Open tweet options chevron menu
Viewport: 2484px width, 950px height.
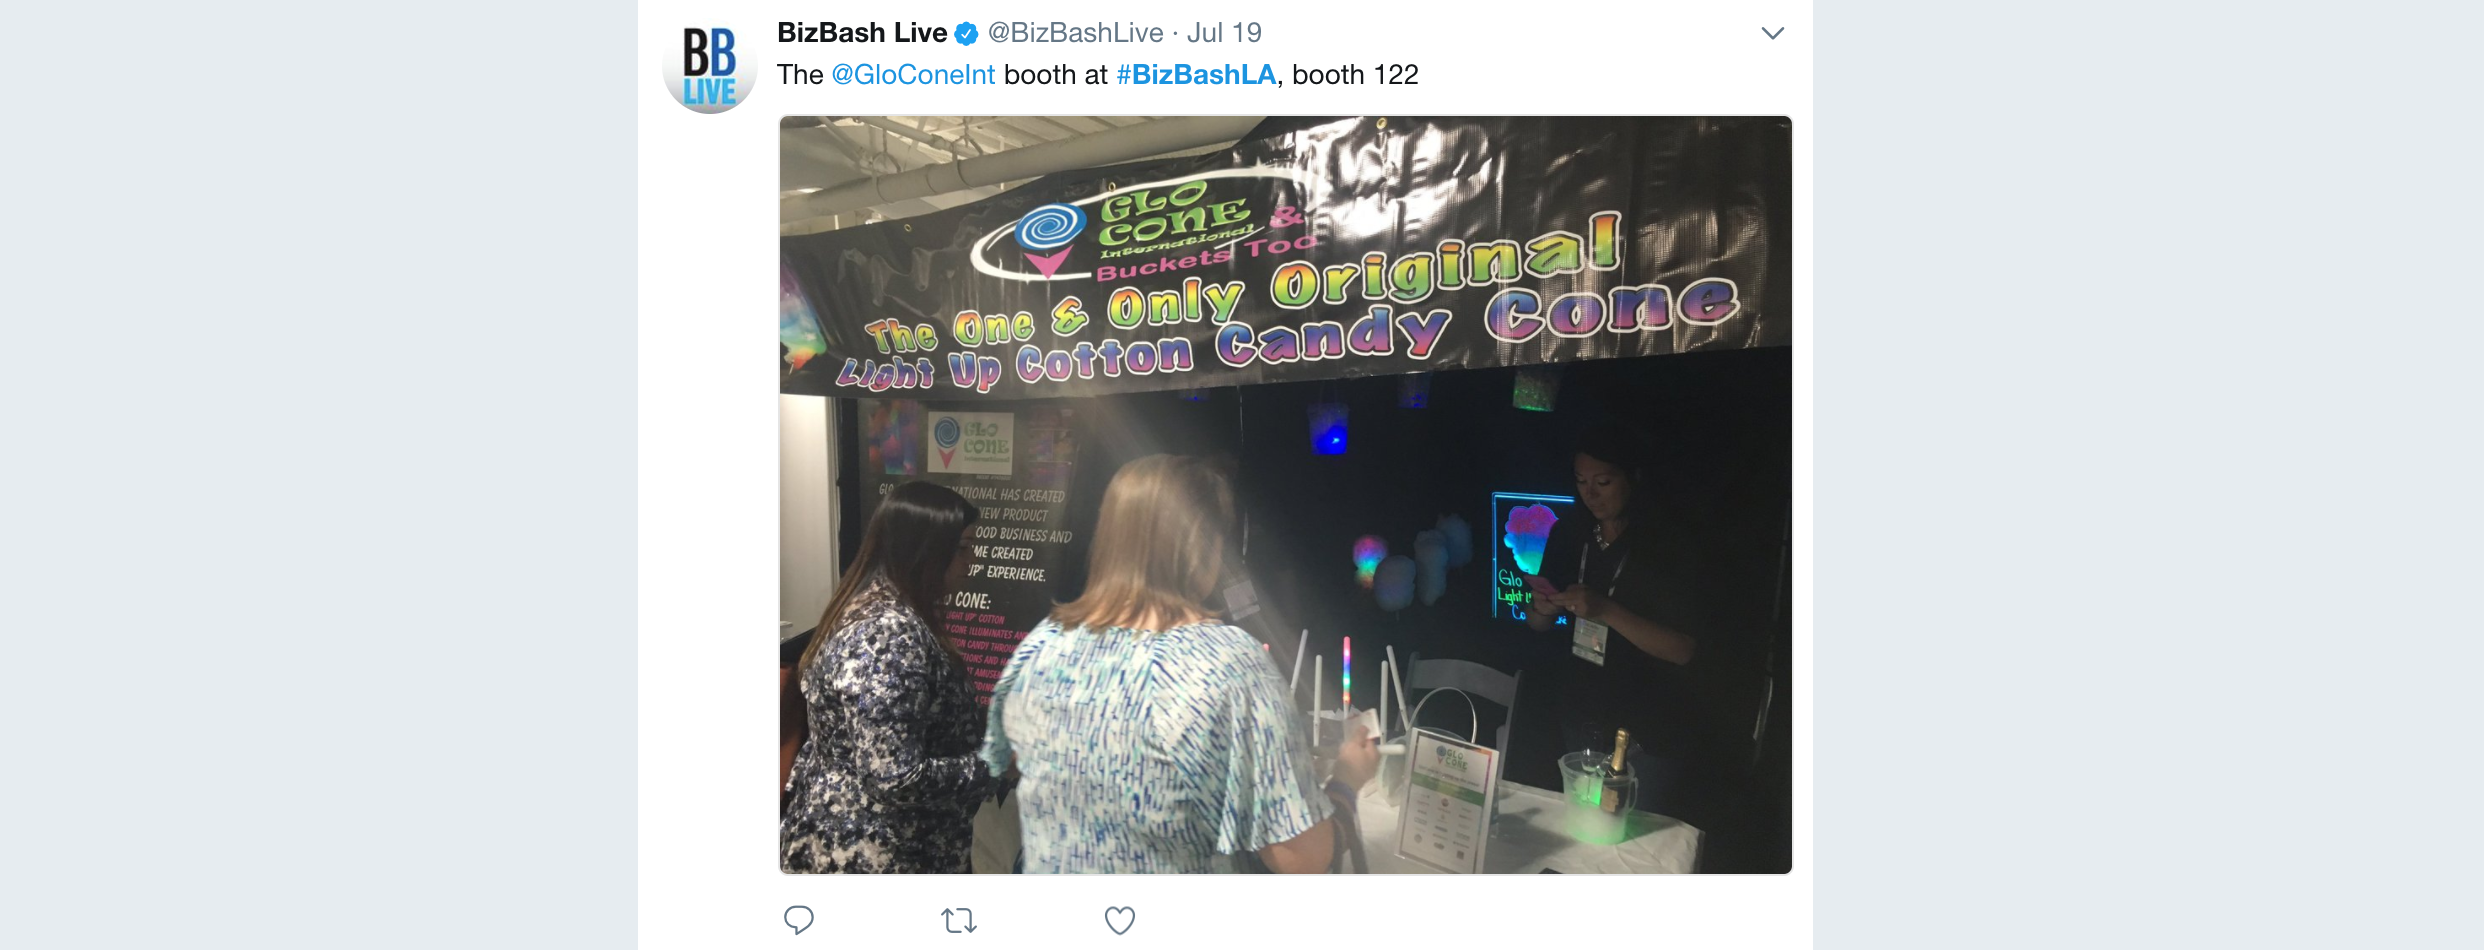(1772, 33)
